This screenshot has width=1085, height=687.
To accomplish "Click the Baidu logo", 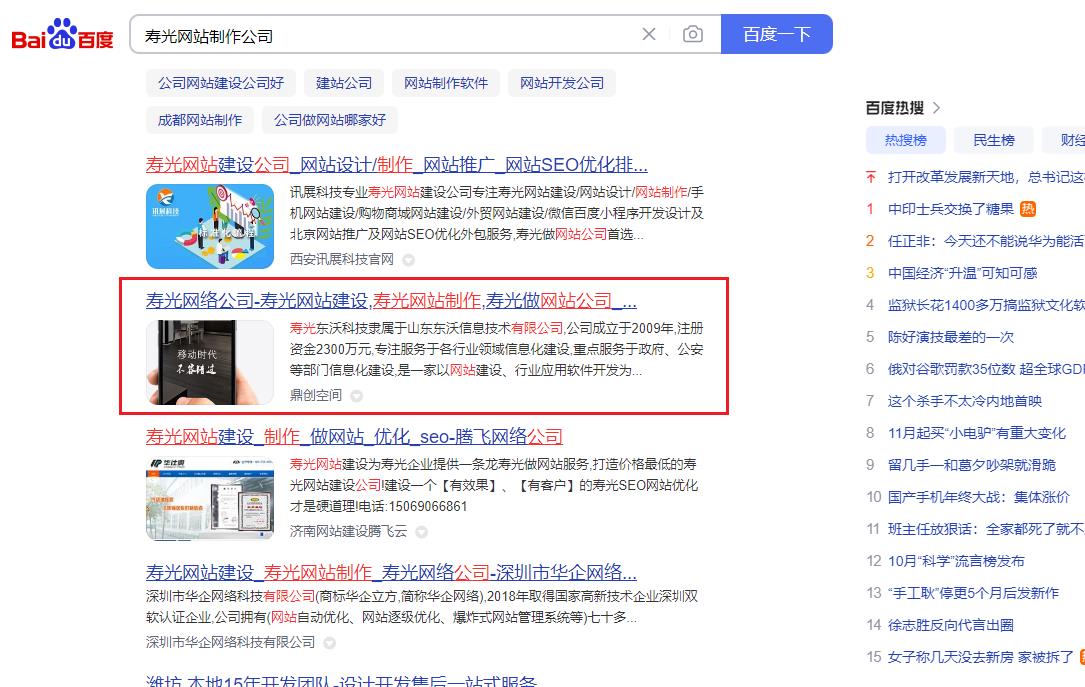I will (62, 35).
